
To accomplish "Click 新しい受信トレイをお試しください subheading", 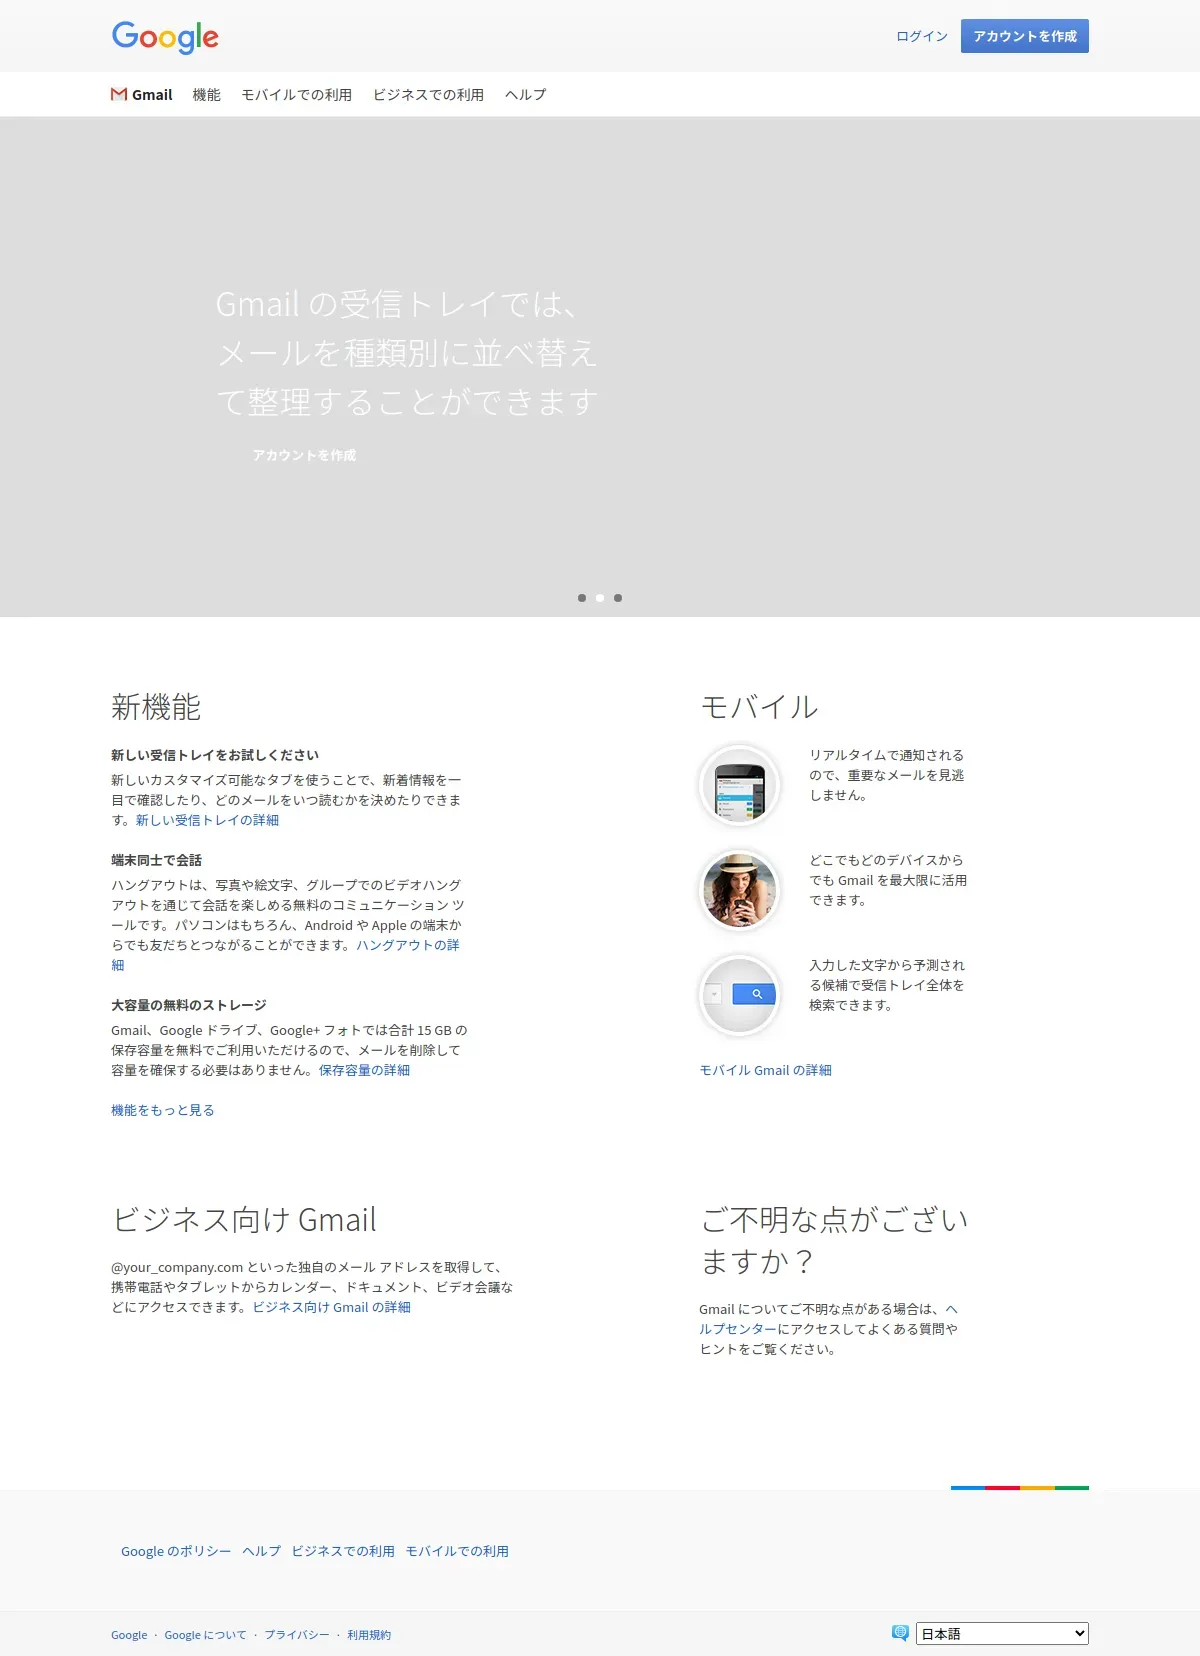I will point(215,755).
